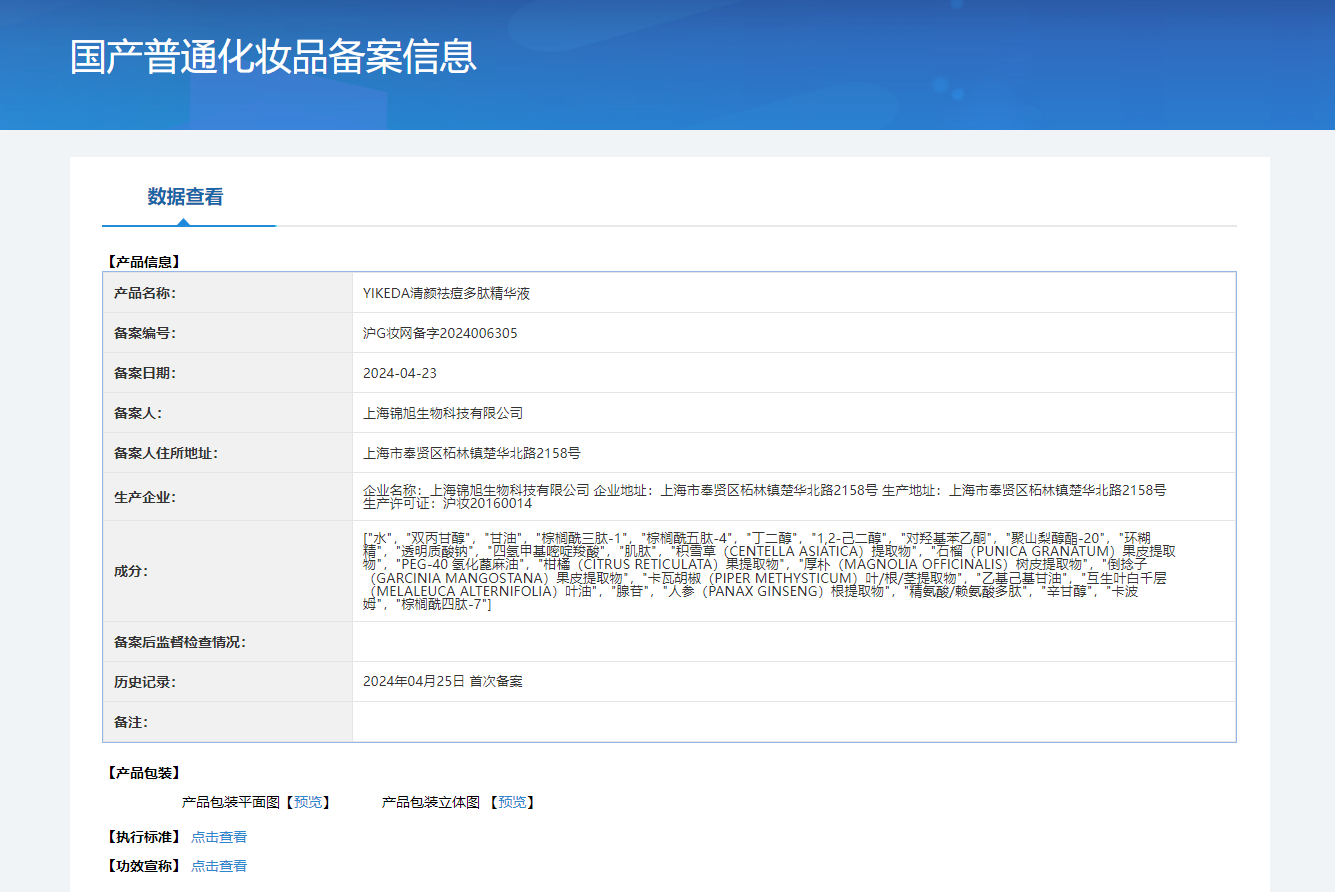Click the 备注 row label

131,722
